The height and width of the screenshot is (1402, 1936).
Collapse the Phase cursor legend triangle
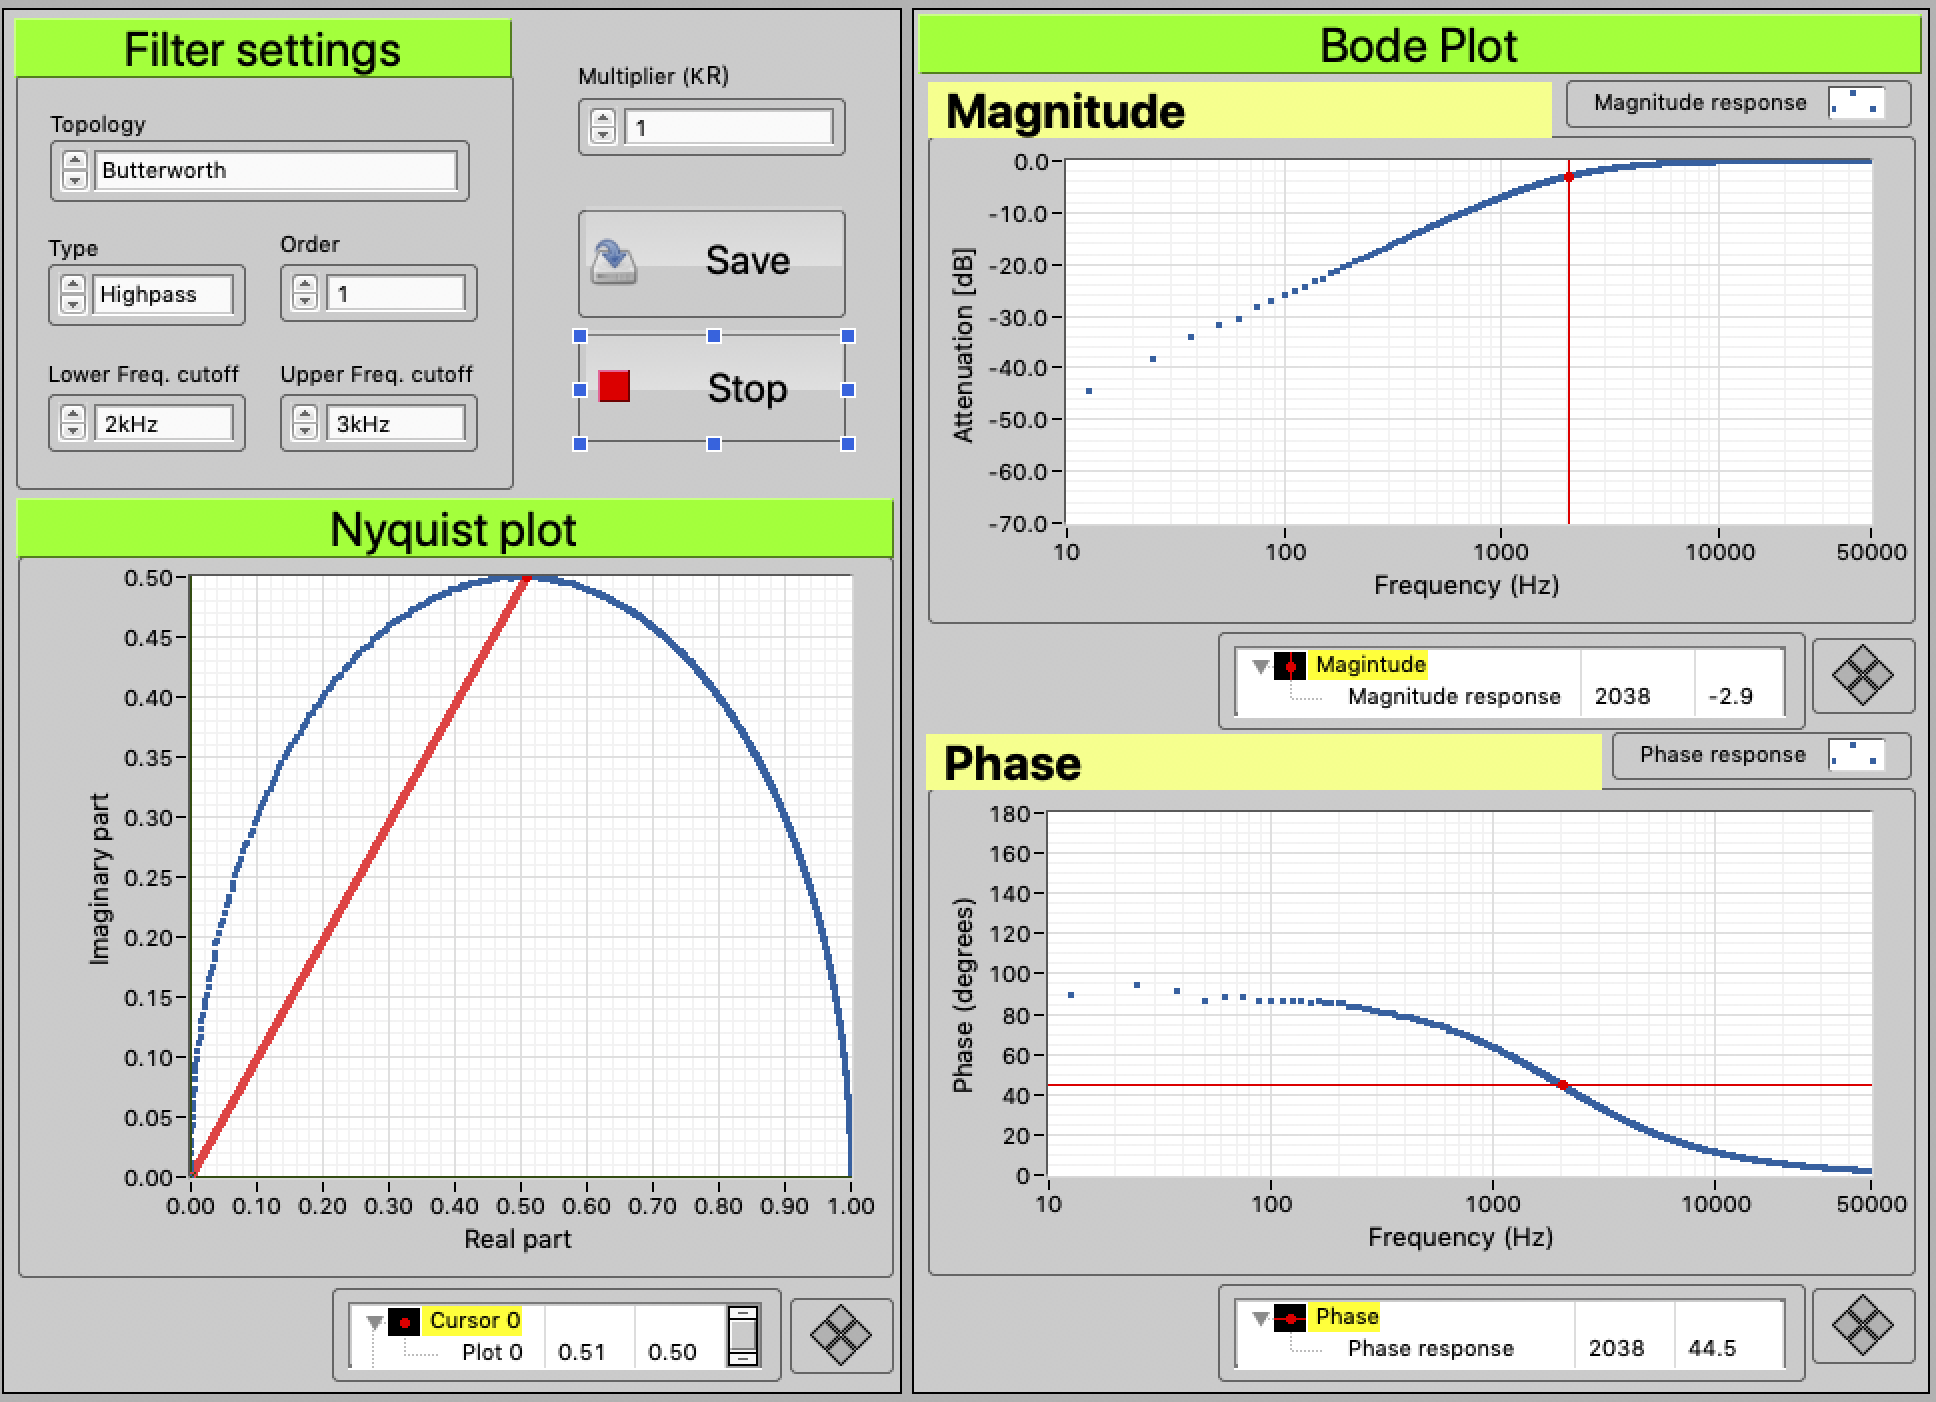coord(1261,1318)
